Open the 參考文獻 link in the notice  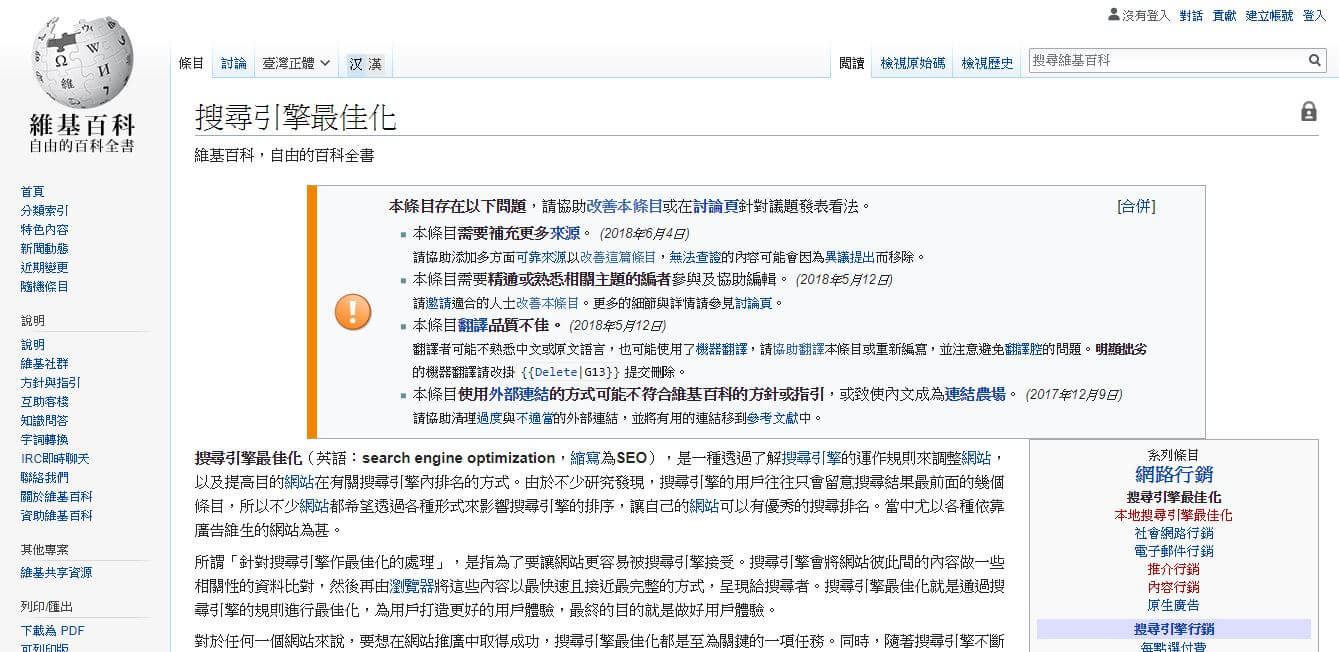[x=772, y=418]
